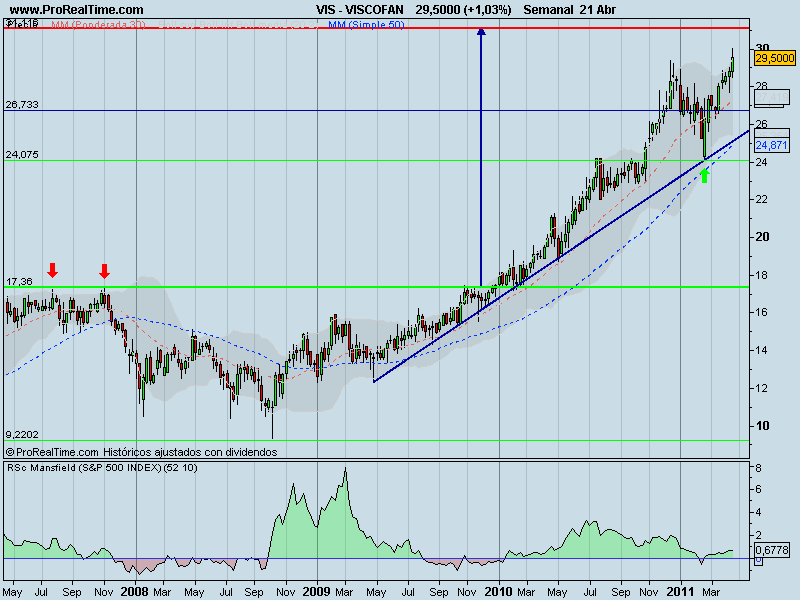Click the 2009 year label on time axis
This screenshot has width=800, height=600.
(317, 592)
